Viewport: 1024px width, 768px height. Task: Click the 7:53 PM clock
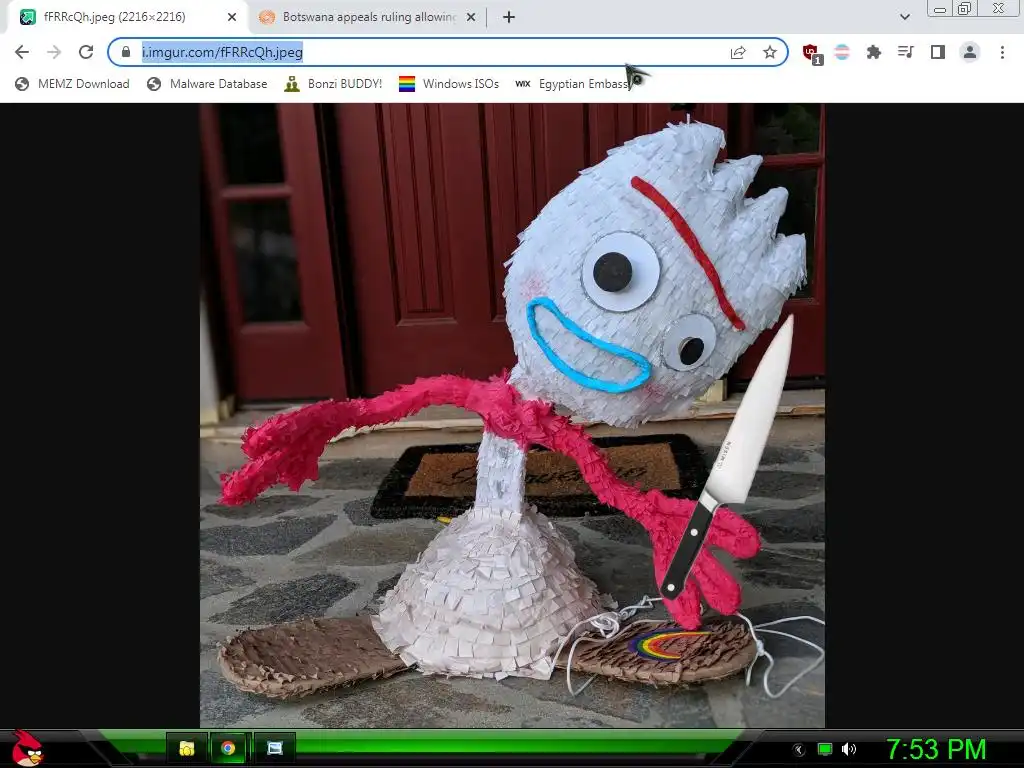(x=936, y=749)
